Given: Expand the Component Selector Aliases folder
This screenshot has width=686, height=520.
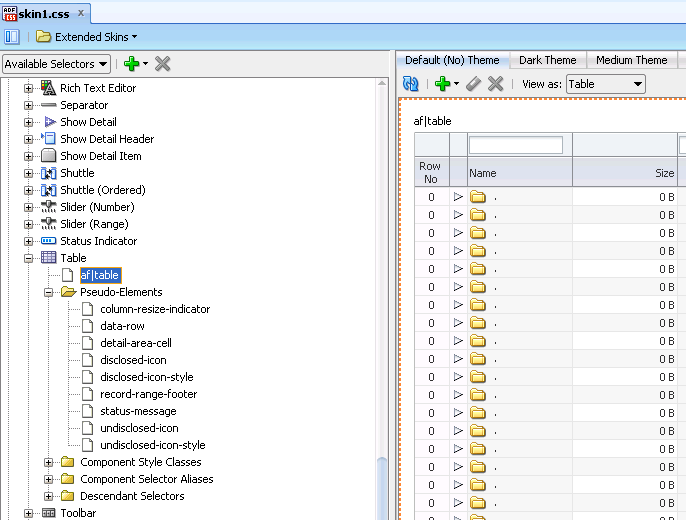Looking at the screenshot, I should [49, 480].
